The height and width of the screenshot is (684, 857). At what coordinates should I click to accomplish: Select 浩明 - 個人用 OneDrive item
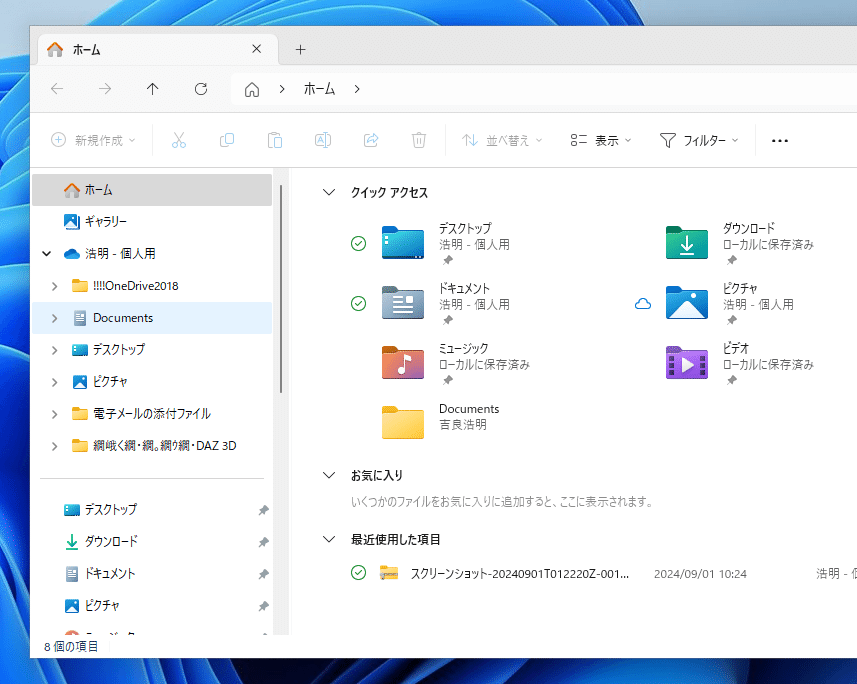(152, 254)
